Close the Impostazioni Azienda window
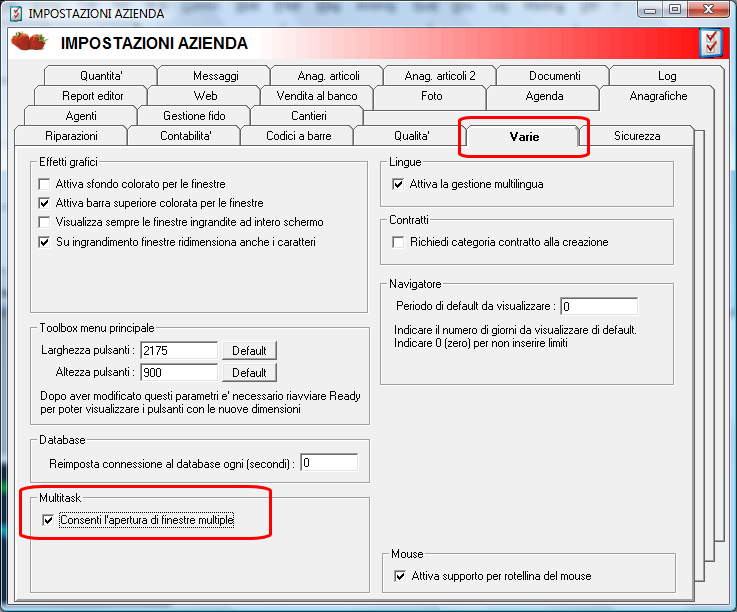 pyautogui.click(x=708, y=10)
